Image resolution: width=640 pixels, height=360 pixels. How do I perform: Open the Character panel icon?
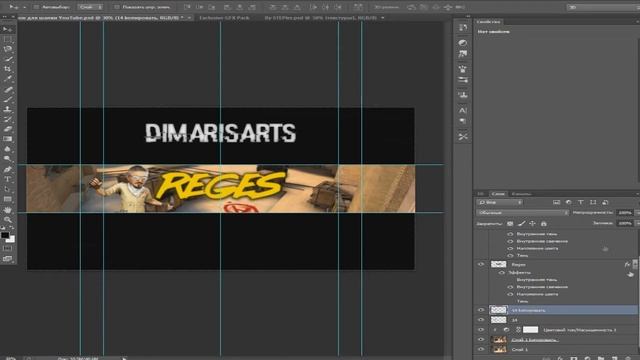(x=463, y=110)
